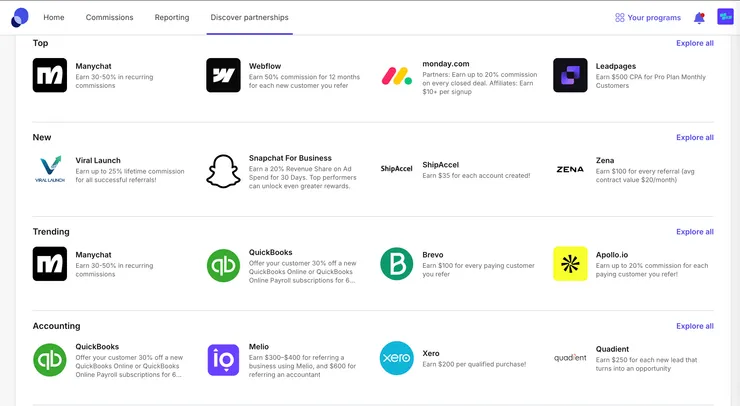Open the user avatar in header
Viewport: 740px width, 406px height.
tap(725, 17)
